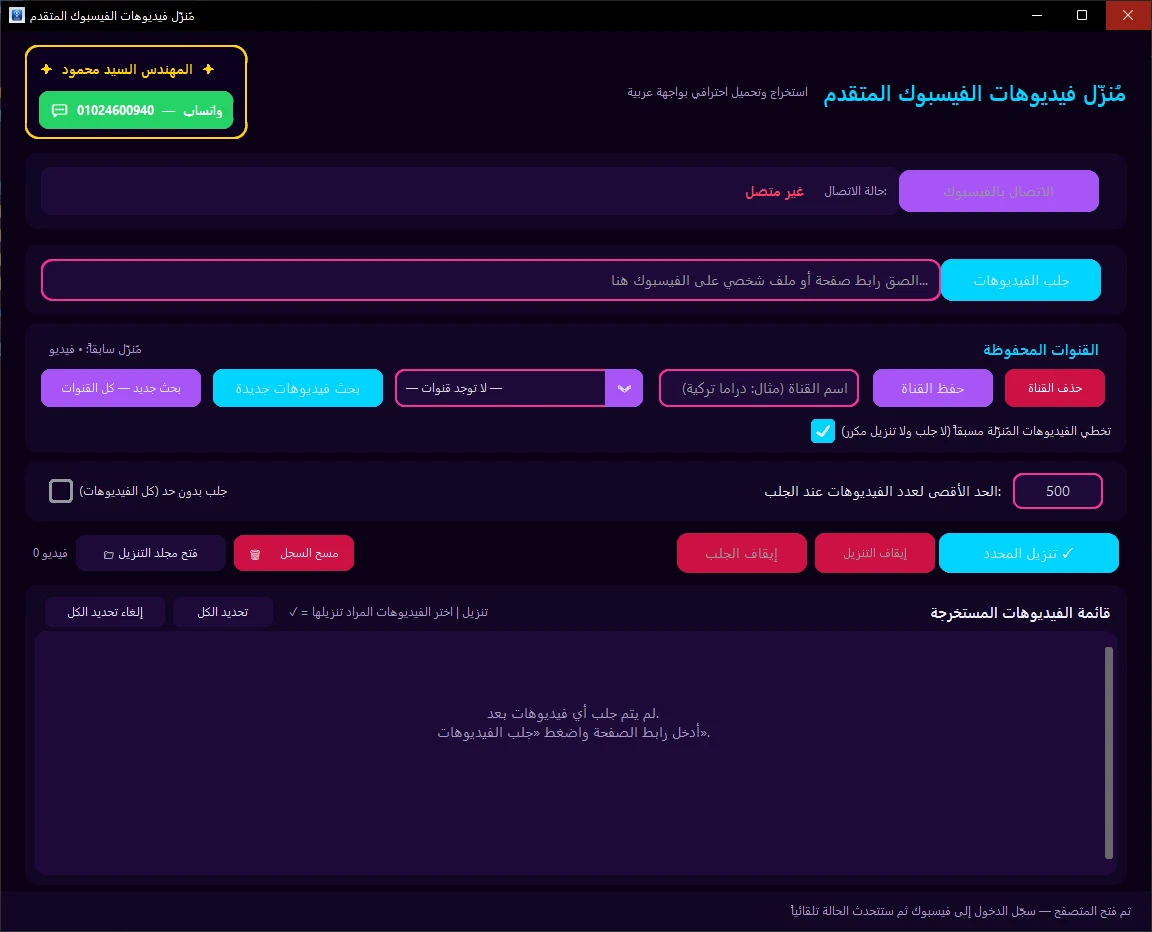
Task: Click بحث فيديوهات جديدة button
Action: click(298, 388)
